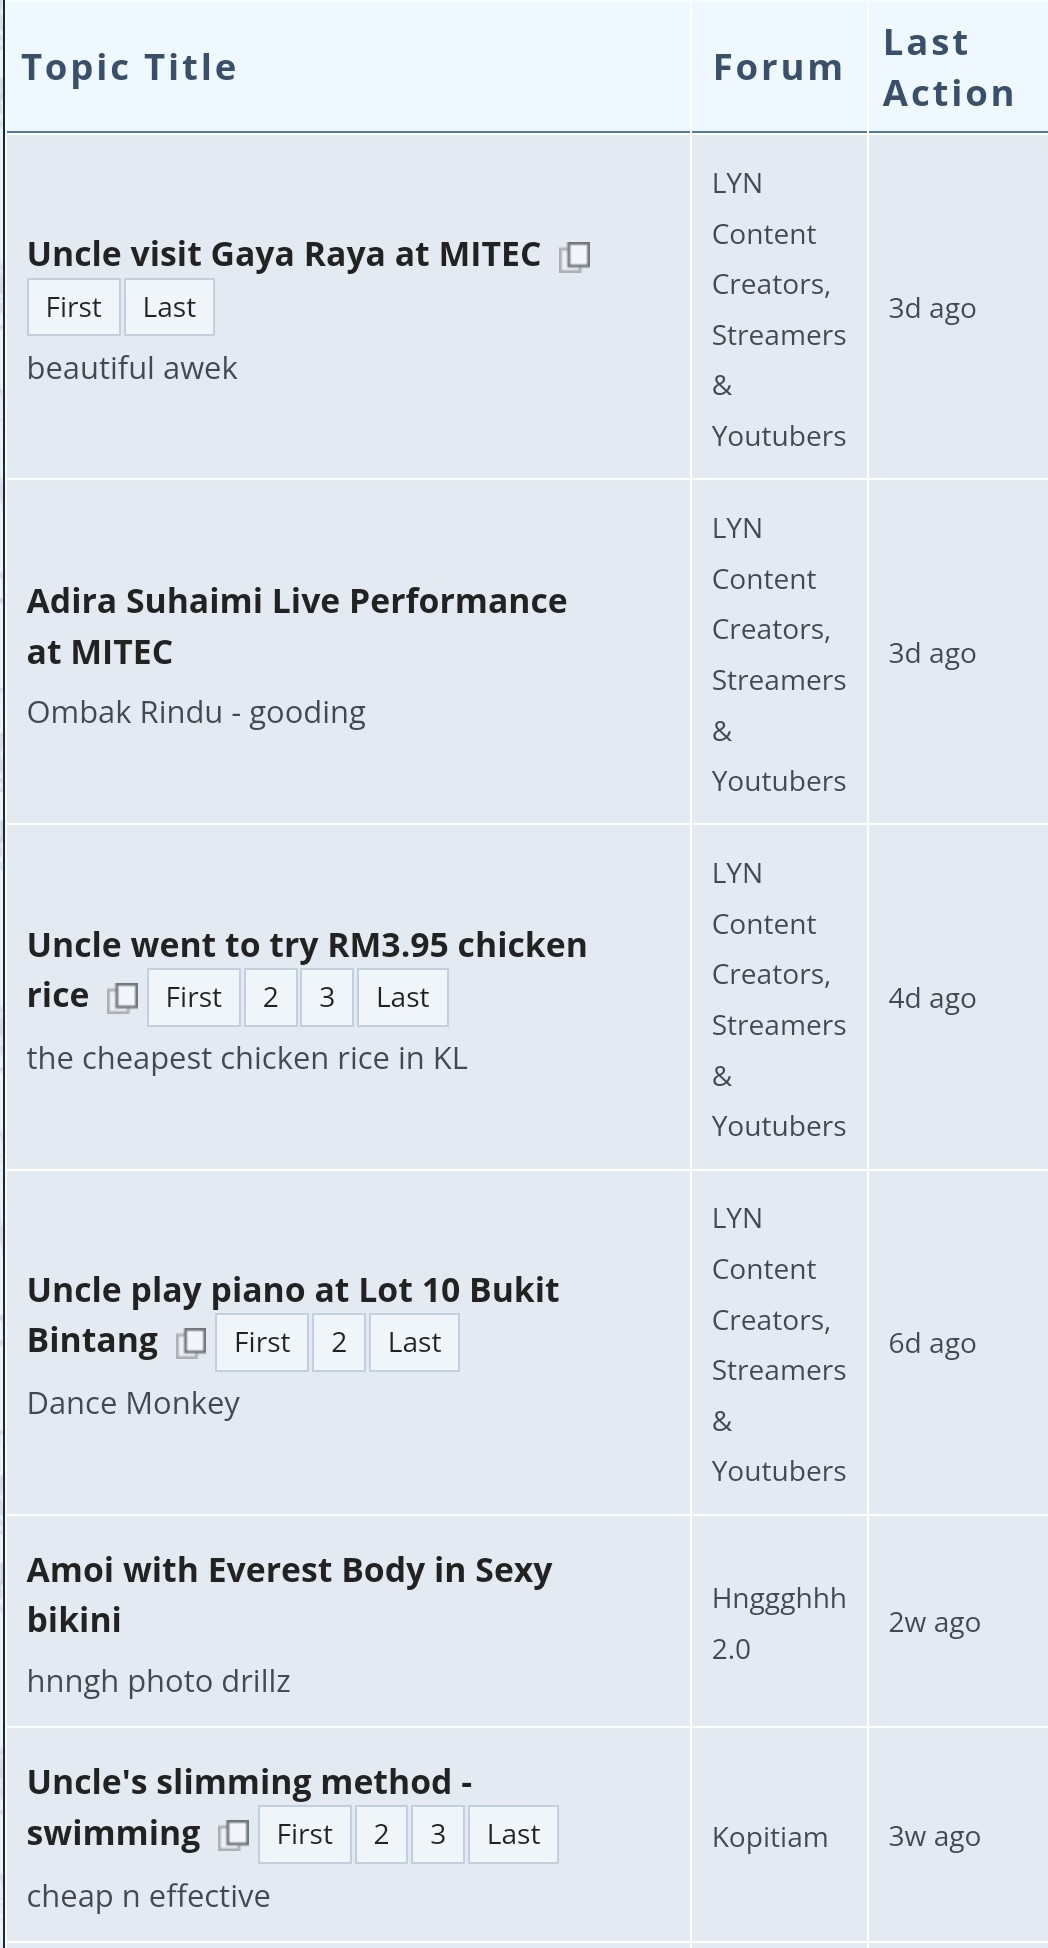Open First page of Gaya Raya topic

pos(74,307)
